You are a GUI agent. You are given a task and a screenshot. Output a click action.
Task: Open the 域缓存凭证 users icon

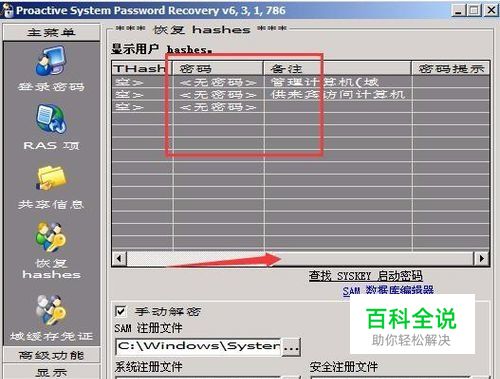tap(51, 310)
